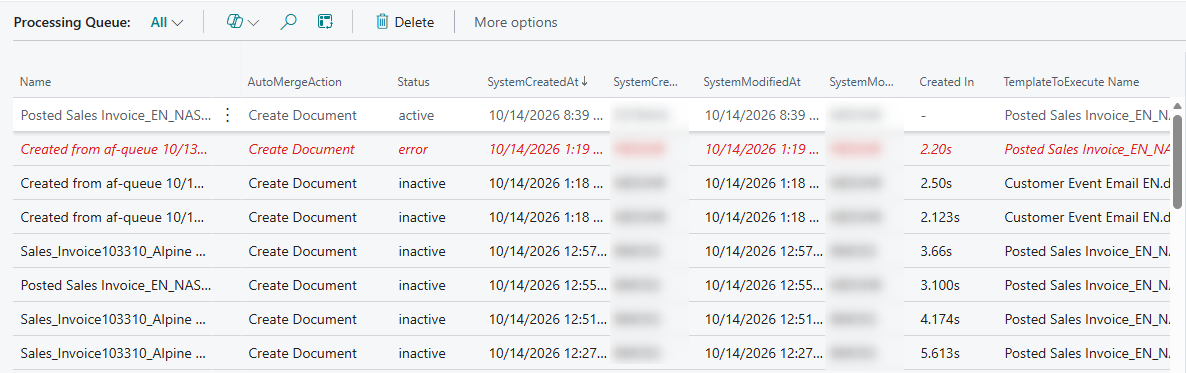Viewport: 1186px width, 373px height.
Task: Open Copilot dropdown chevron
Action: click(253, 23)
